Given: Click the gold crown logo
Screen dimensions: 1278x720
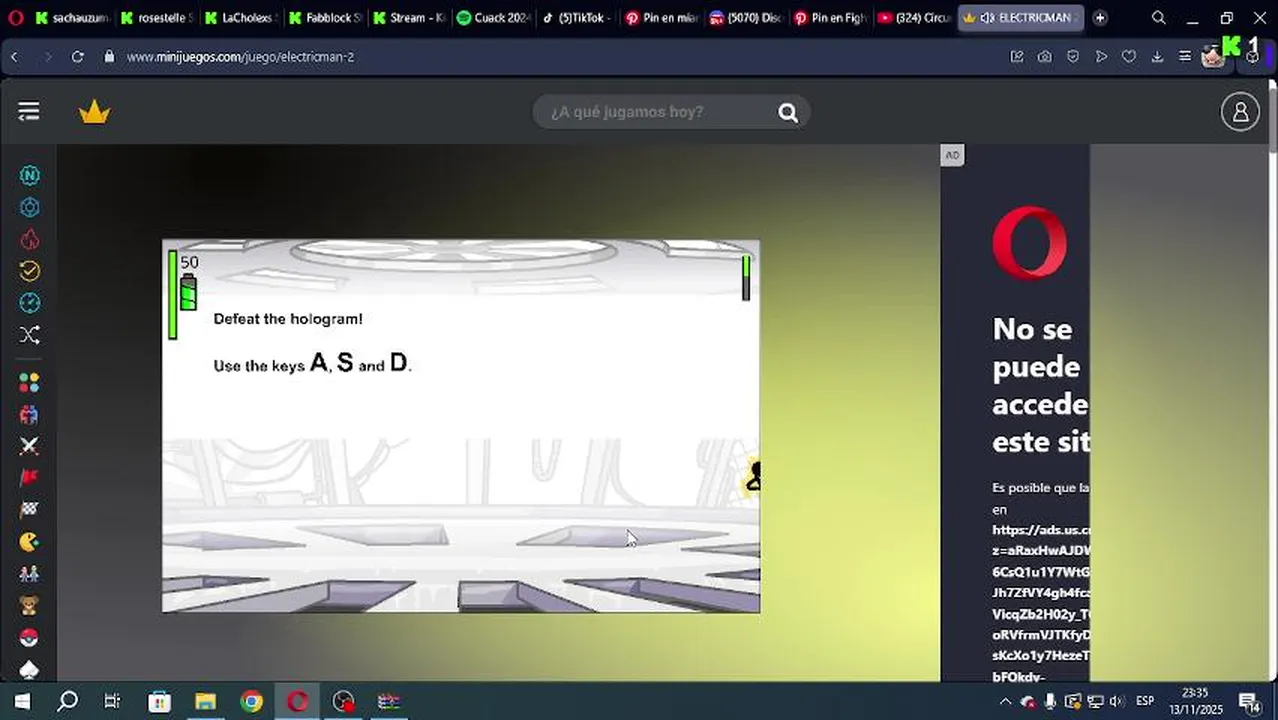Looking at the screenshot, I should pyautogui.click(x=94, y=112).
